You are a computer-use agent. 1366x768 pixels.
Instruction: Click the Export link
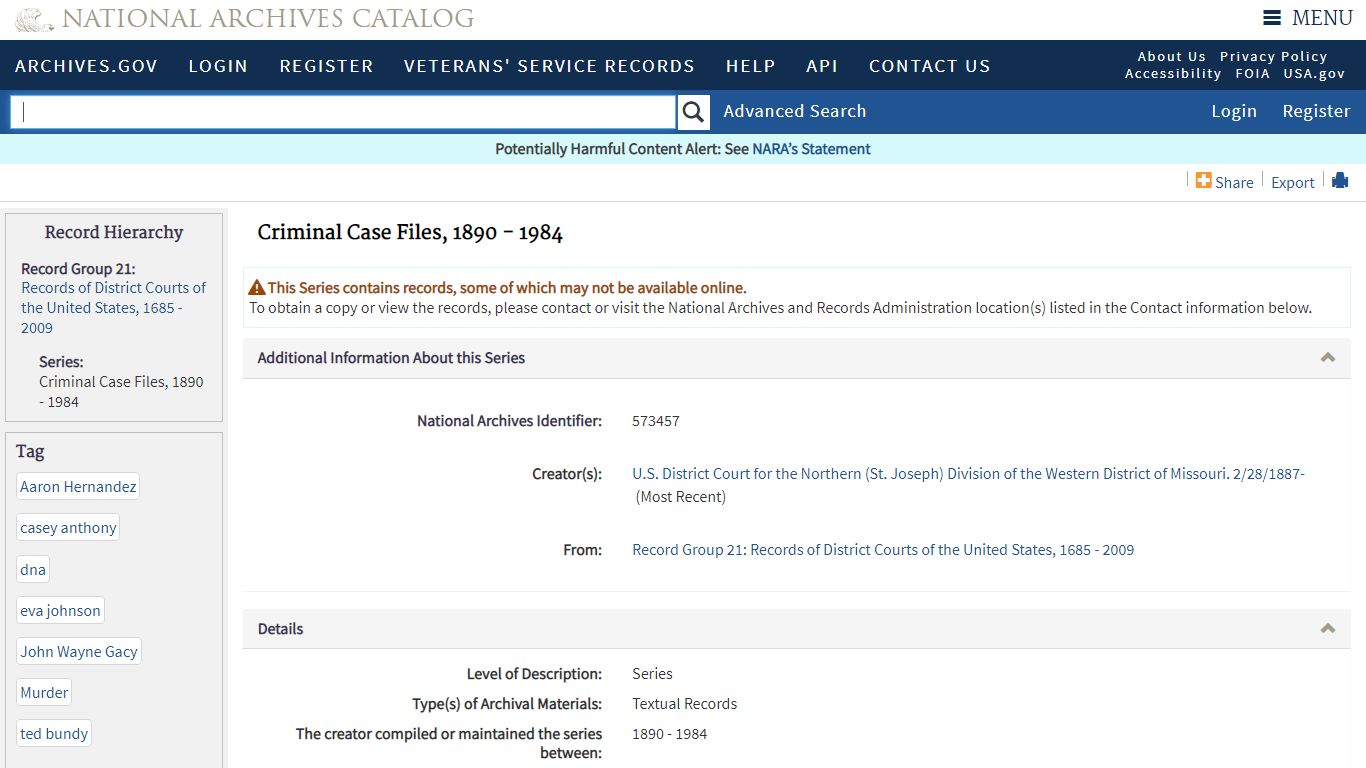tap(1293, 182)
